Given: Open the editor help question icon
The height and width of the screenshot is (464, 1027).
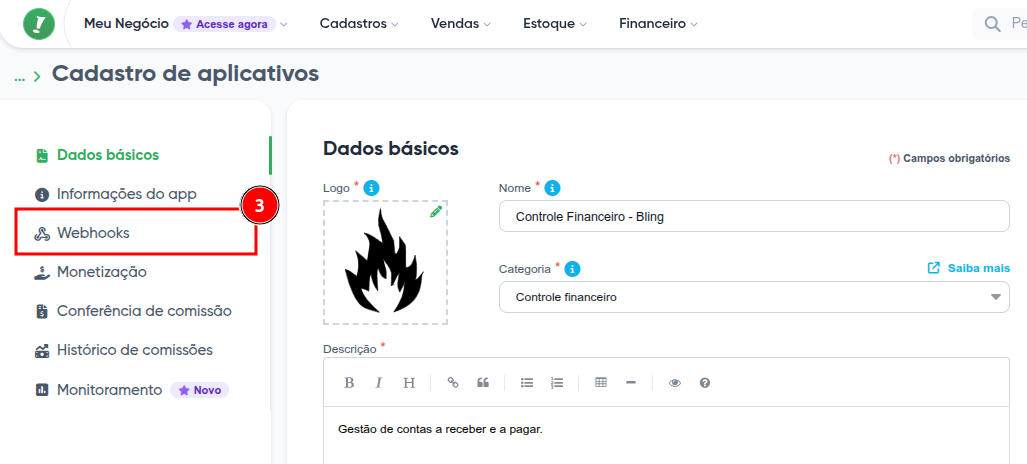Looking at the screenshot, I should [705, 383].
